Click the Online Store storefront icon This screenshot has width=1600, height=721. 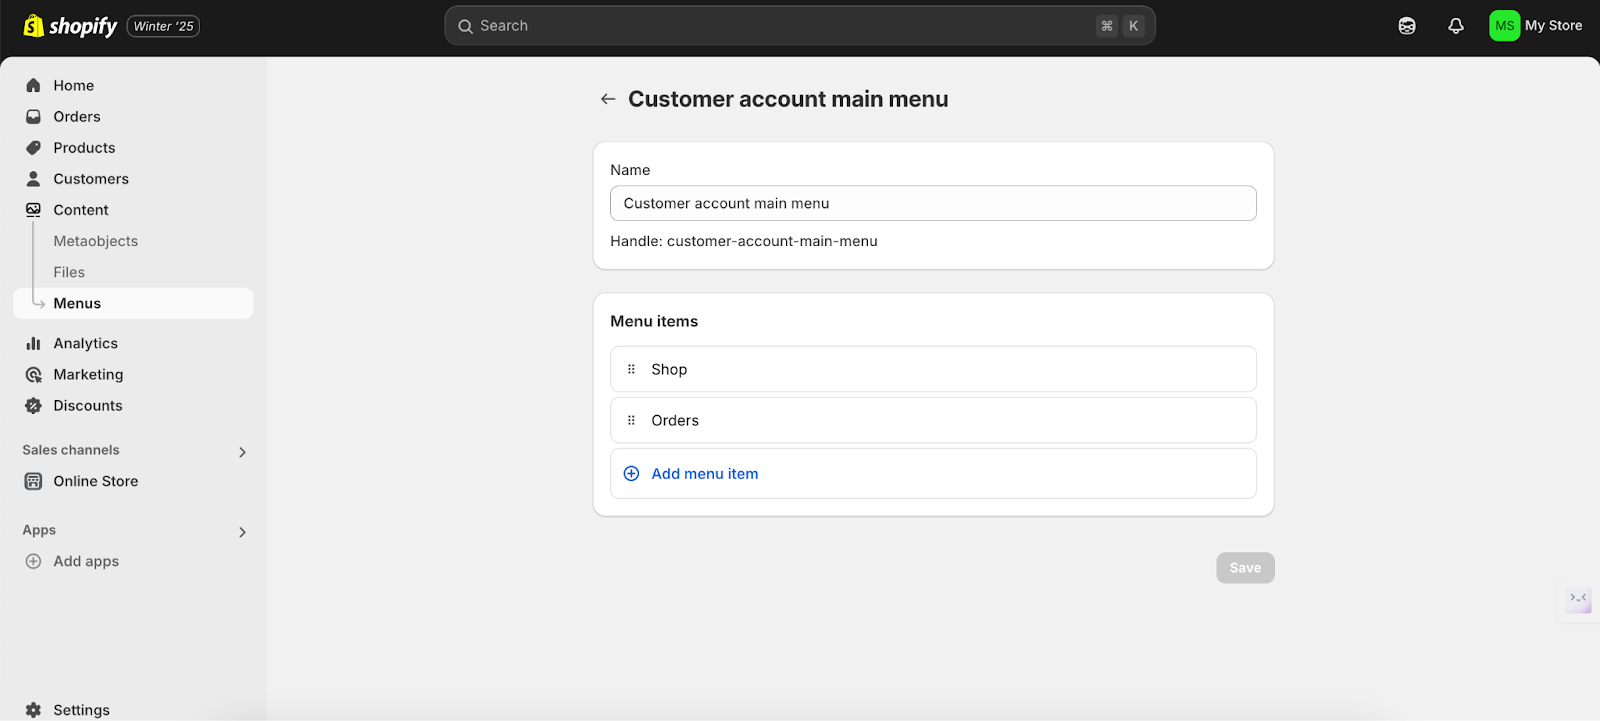33,481
